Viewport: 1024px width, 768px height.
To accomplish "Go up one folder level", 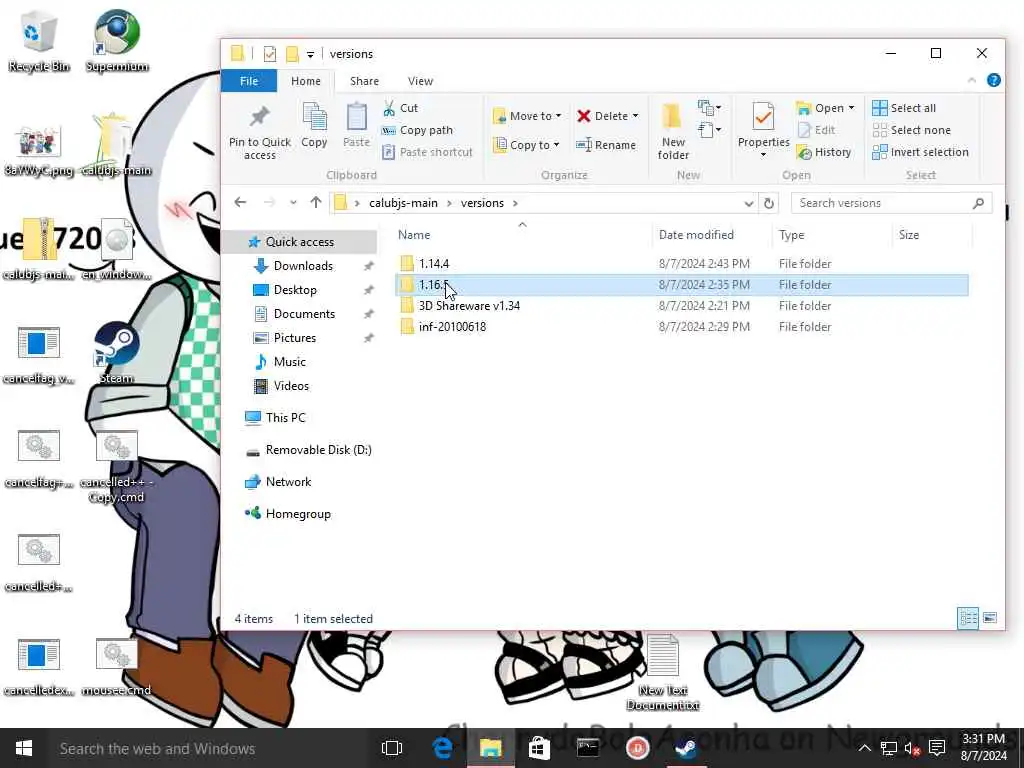I will click(x=316, y=202).
